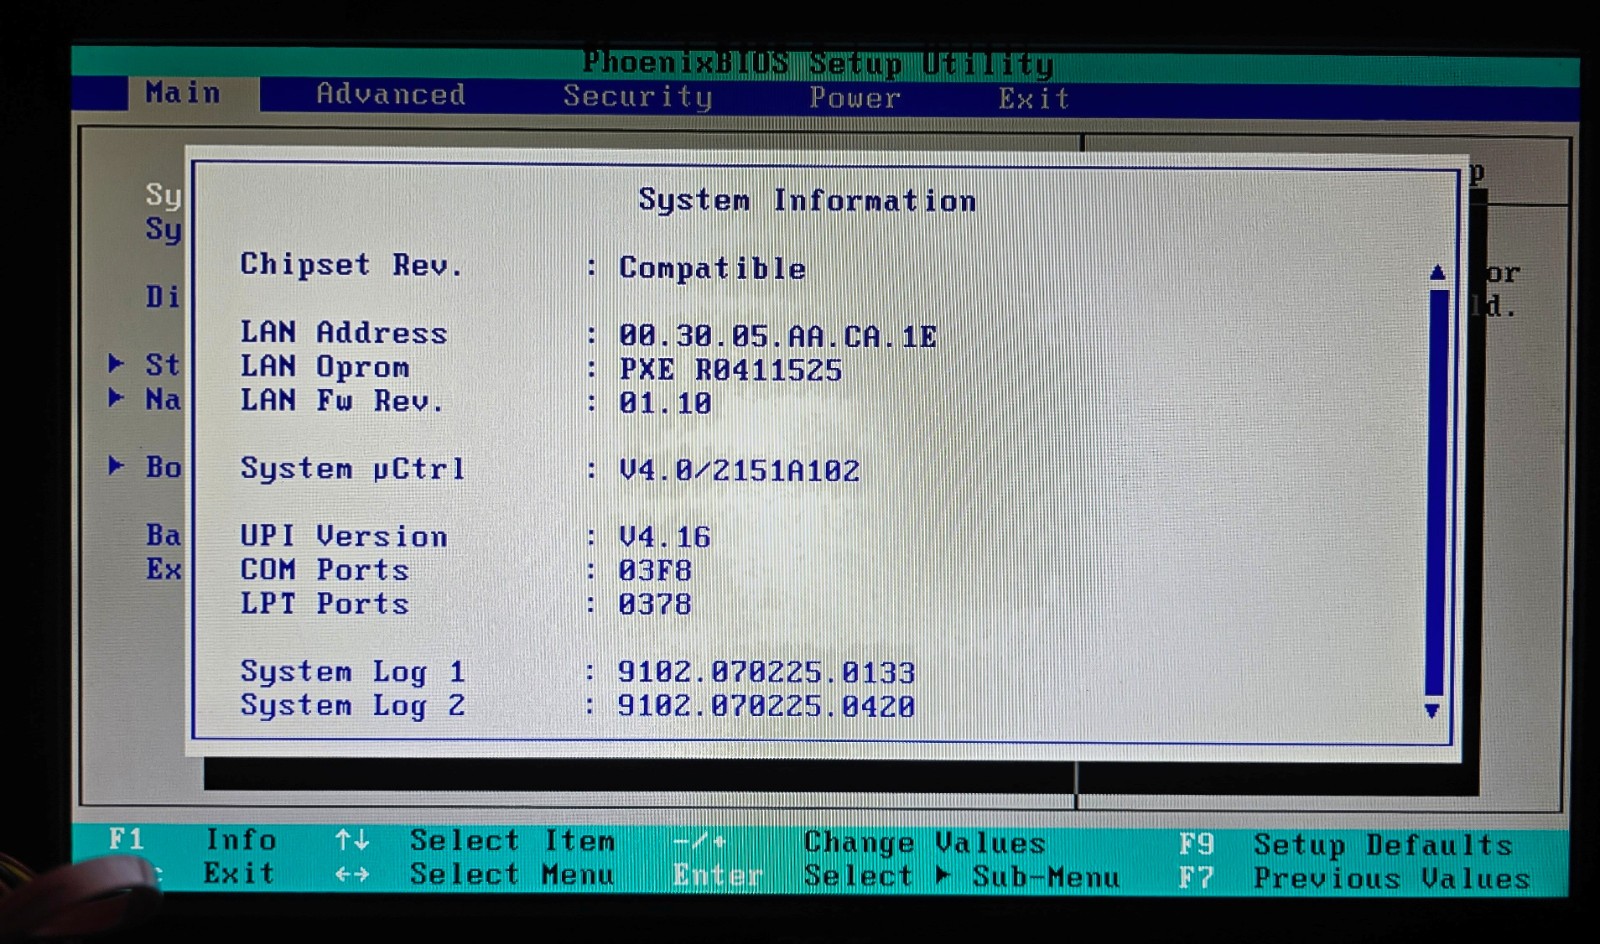Image resolution: width=1600 pixels, height=944 pixels.
Task: Click the log value 9102.070225.0133
Action: point(766,672)
